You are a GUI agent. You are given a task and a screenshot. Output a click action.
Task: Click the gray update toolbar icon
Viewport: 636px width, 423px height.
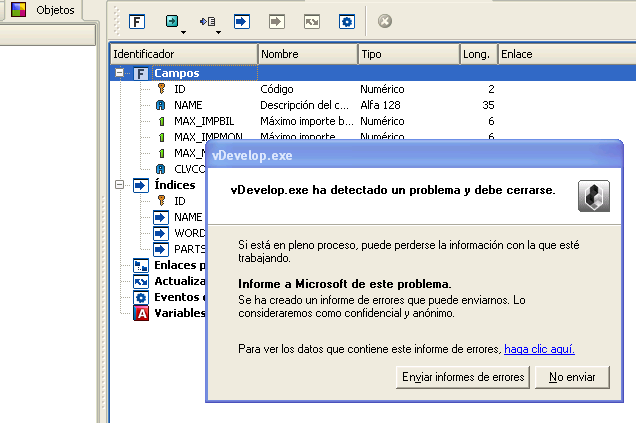[312, 21]
